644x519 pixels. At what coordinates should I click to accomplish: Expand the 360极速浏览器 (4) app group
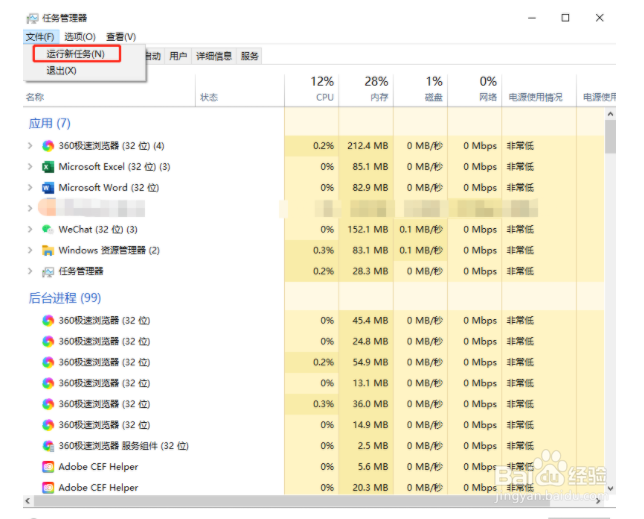click(x=30, y=146)
